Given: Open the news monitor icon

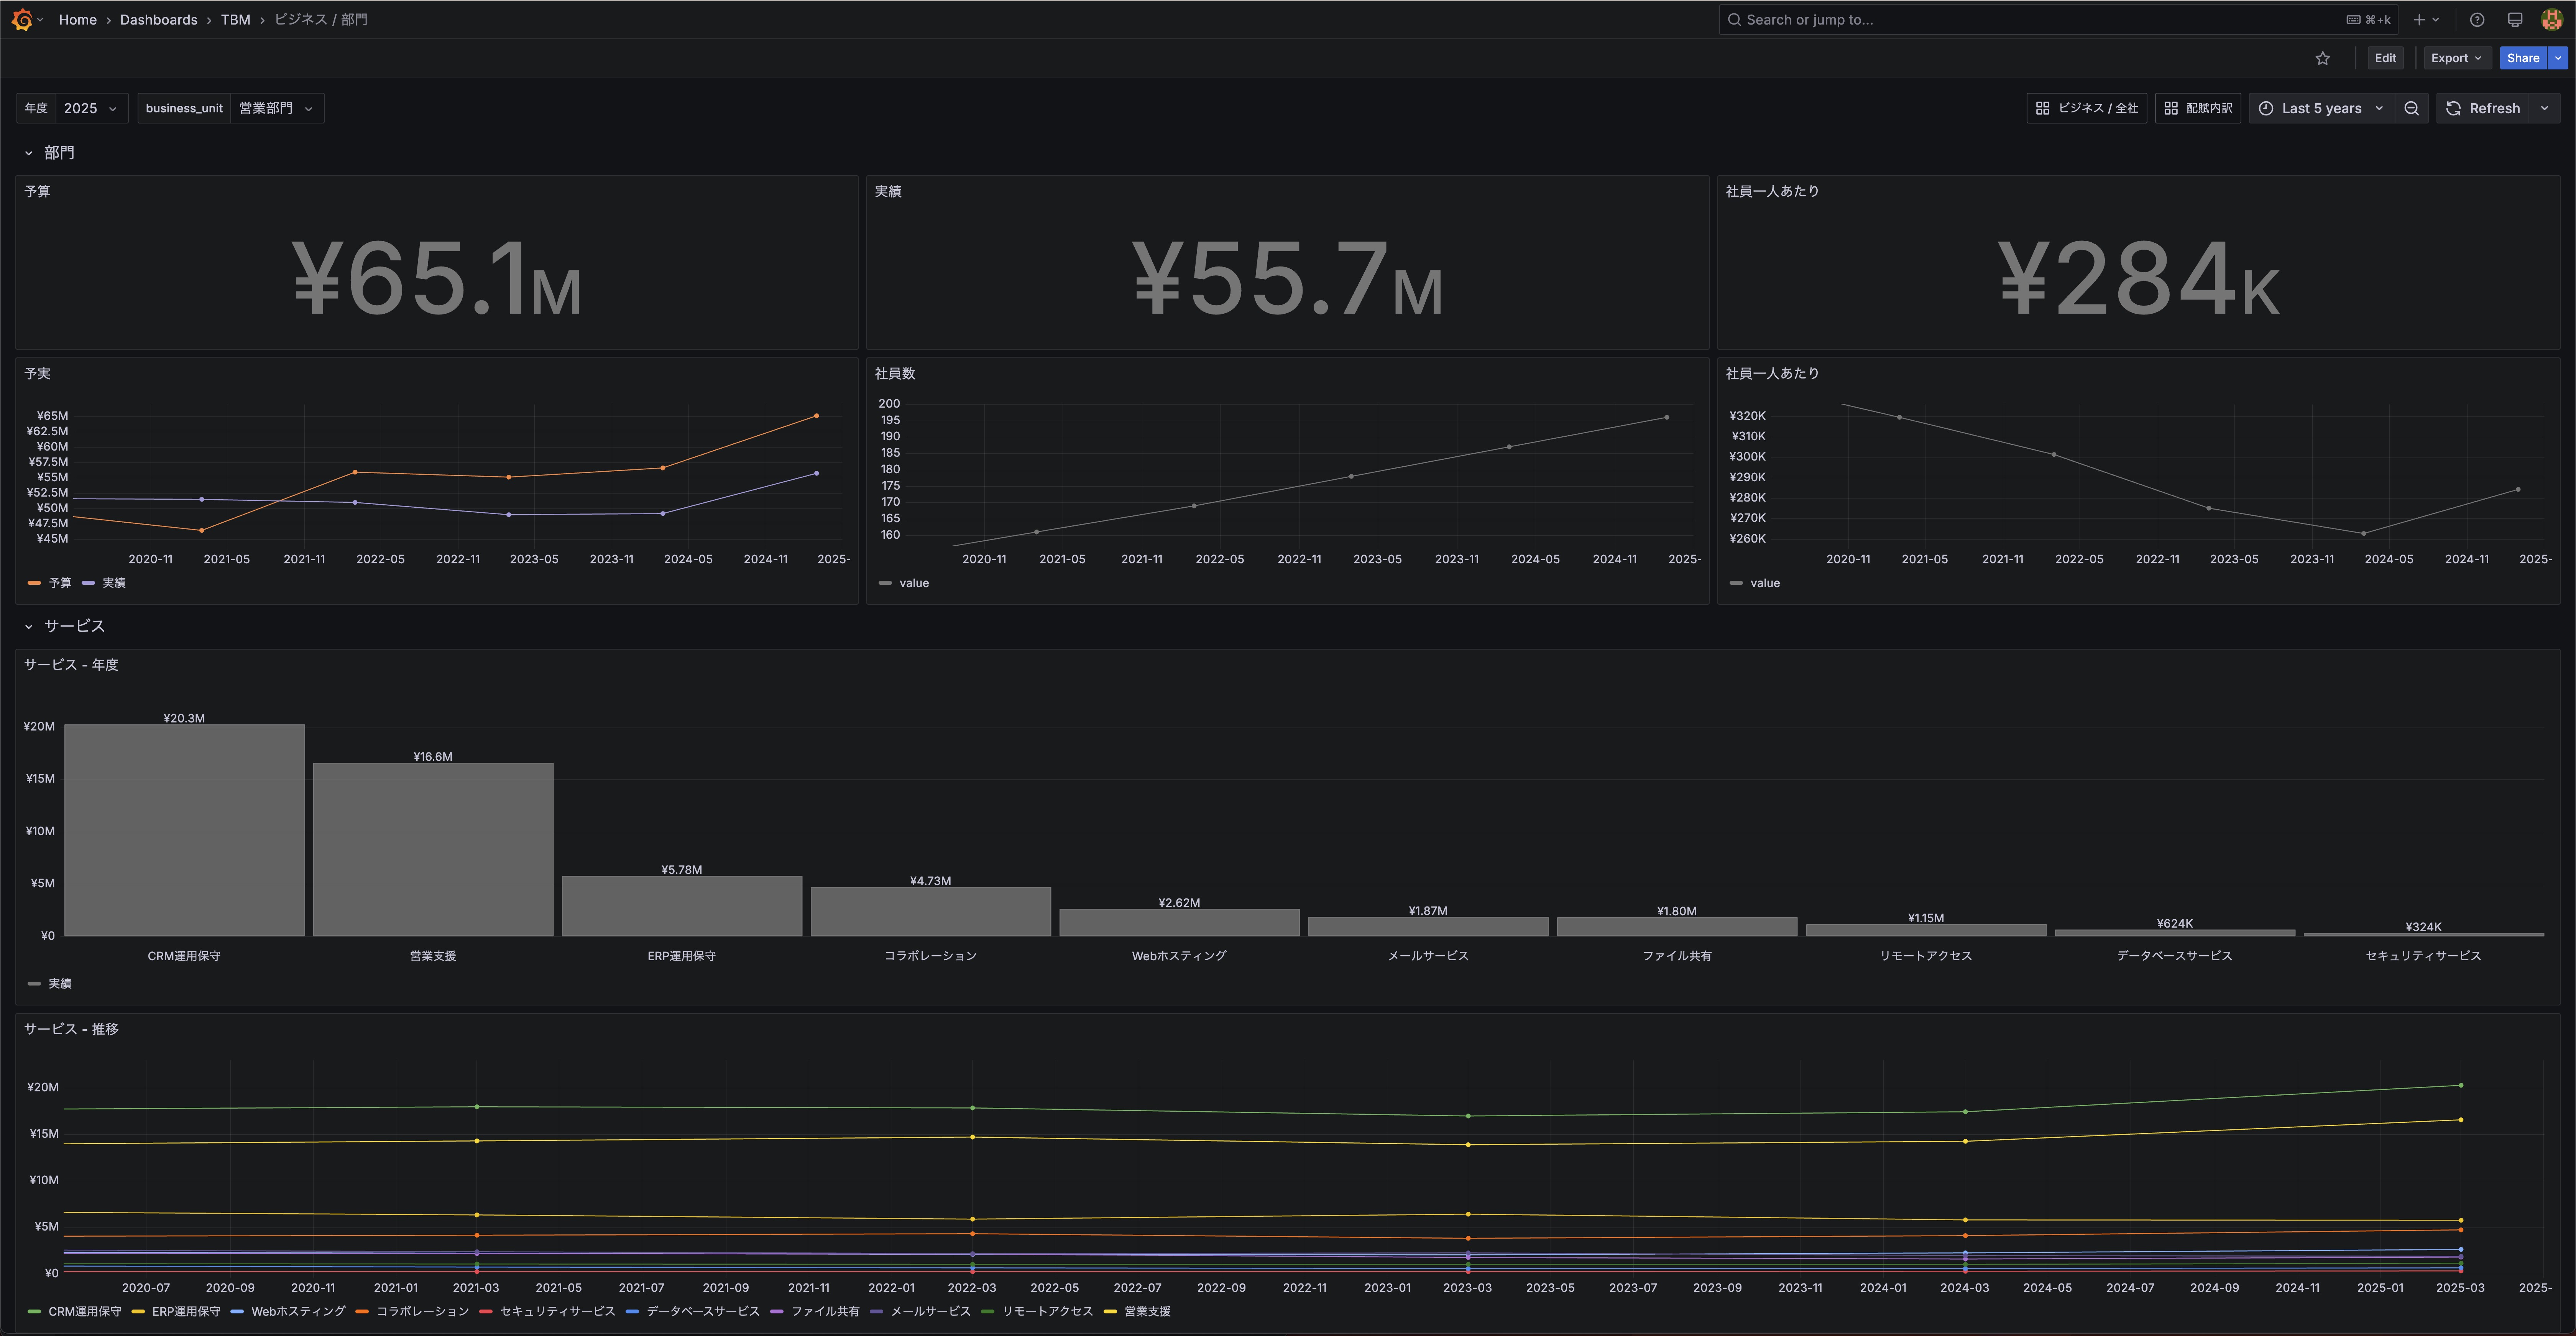Looking at the screenshot, I should [2515, 19].
